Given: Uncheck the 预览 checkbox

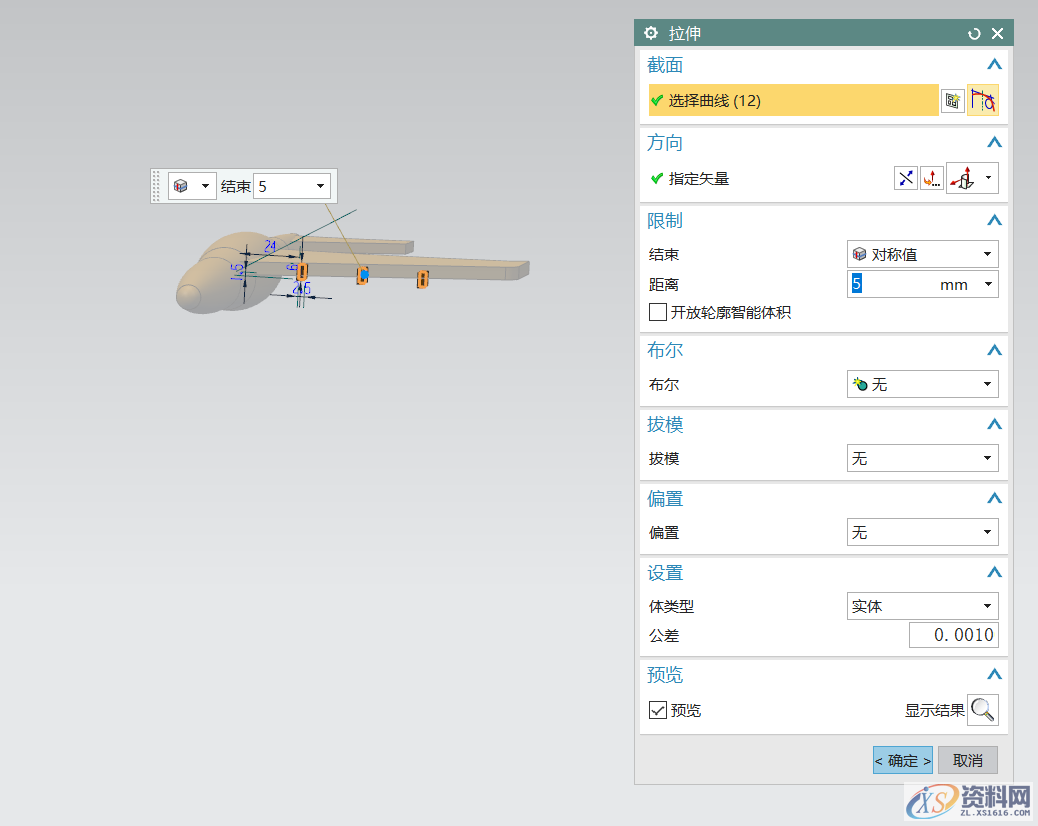Looking at the screenshot, I should 658,710.
